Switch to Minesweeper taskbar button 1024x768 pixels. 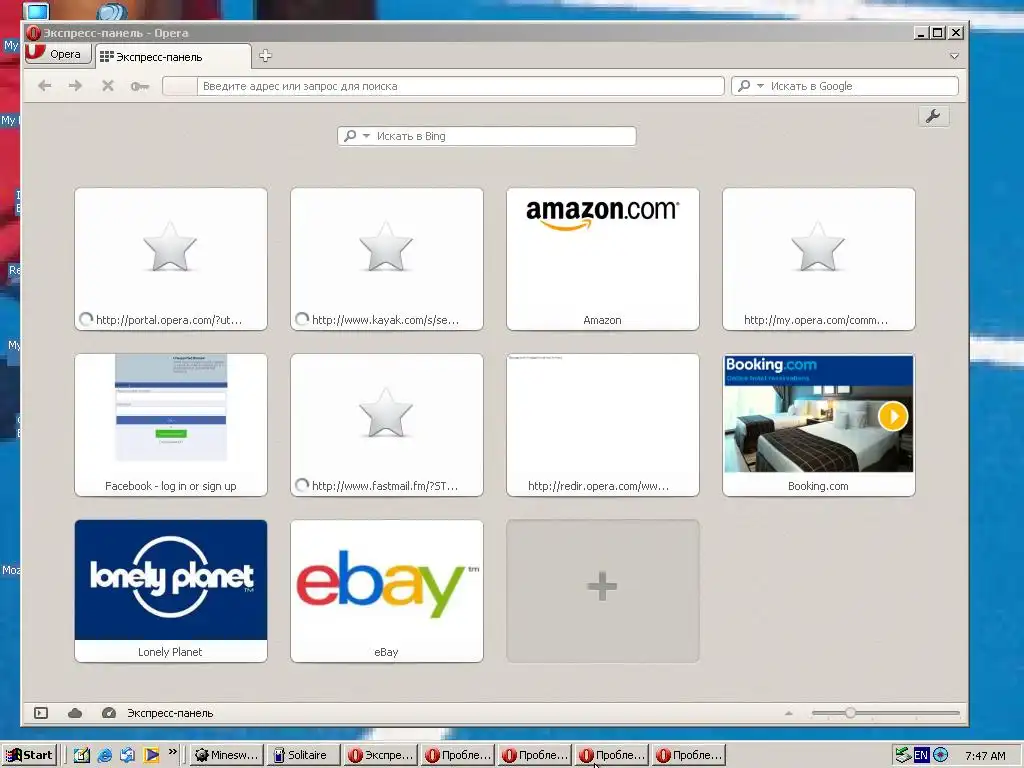227,755
